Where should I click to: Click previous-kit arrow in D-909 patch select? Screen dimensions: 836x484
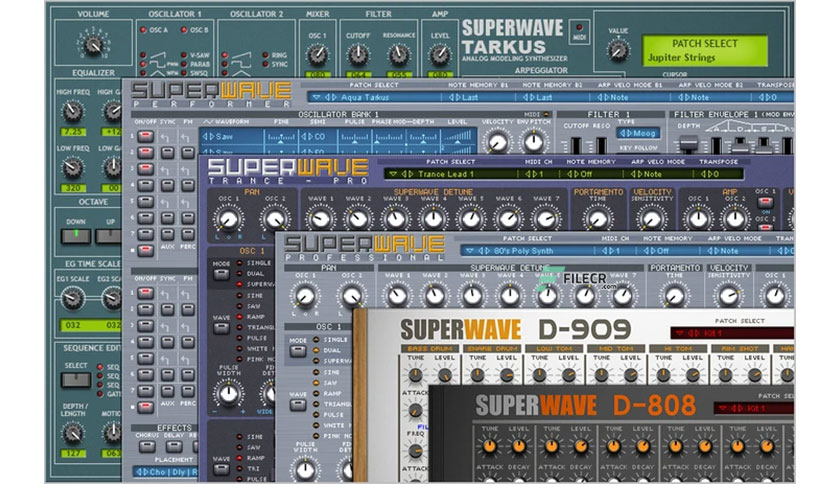pos(690,334)
